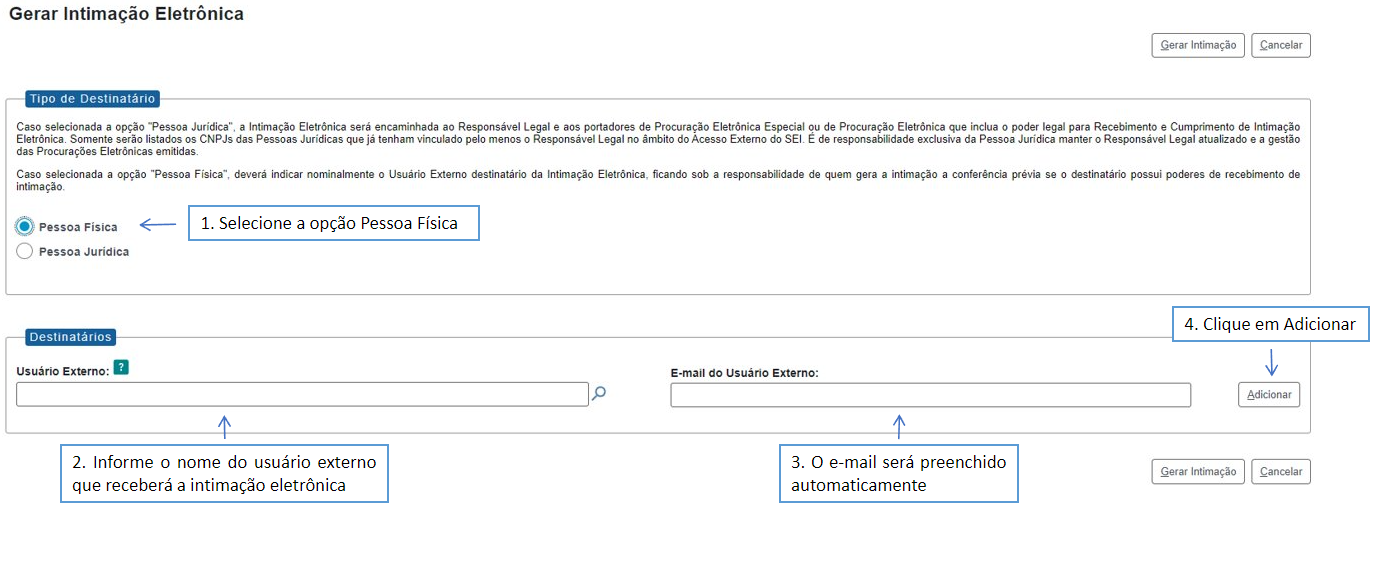The width and height of the screenshot is (1385, 584).
Task: Click the Pessoa Física option label text
Action: coord(78,227)
